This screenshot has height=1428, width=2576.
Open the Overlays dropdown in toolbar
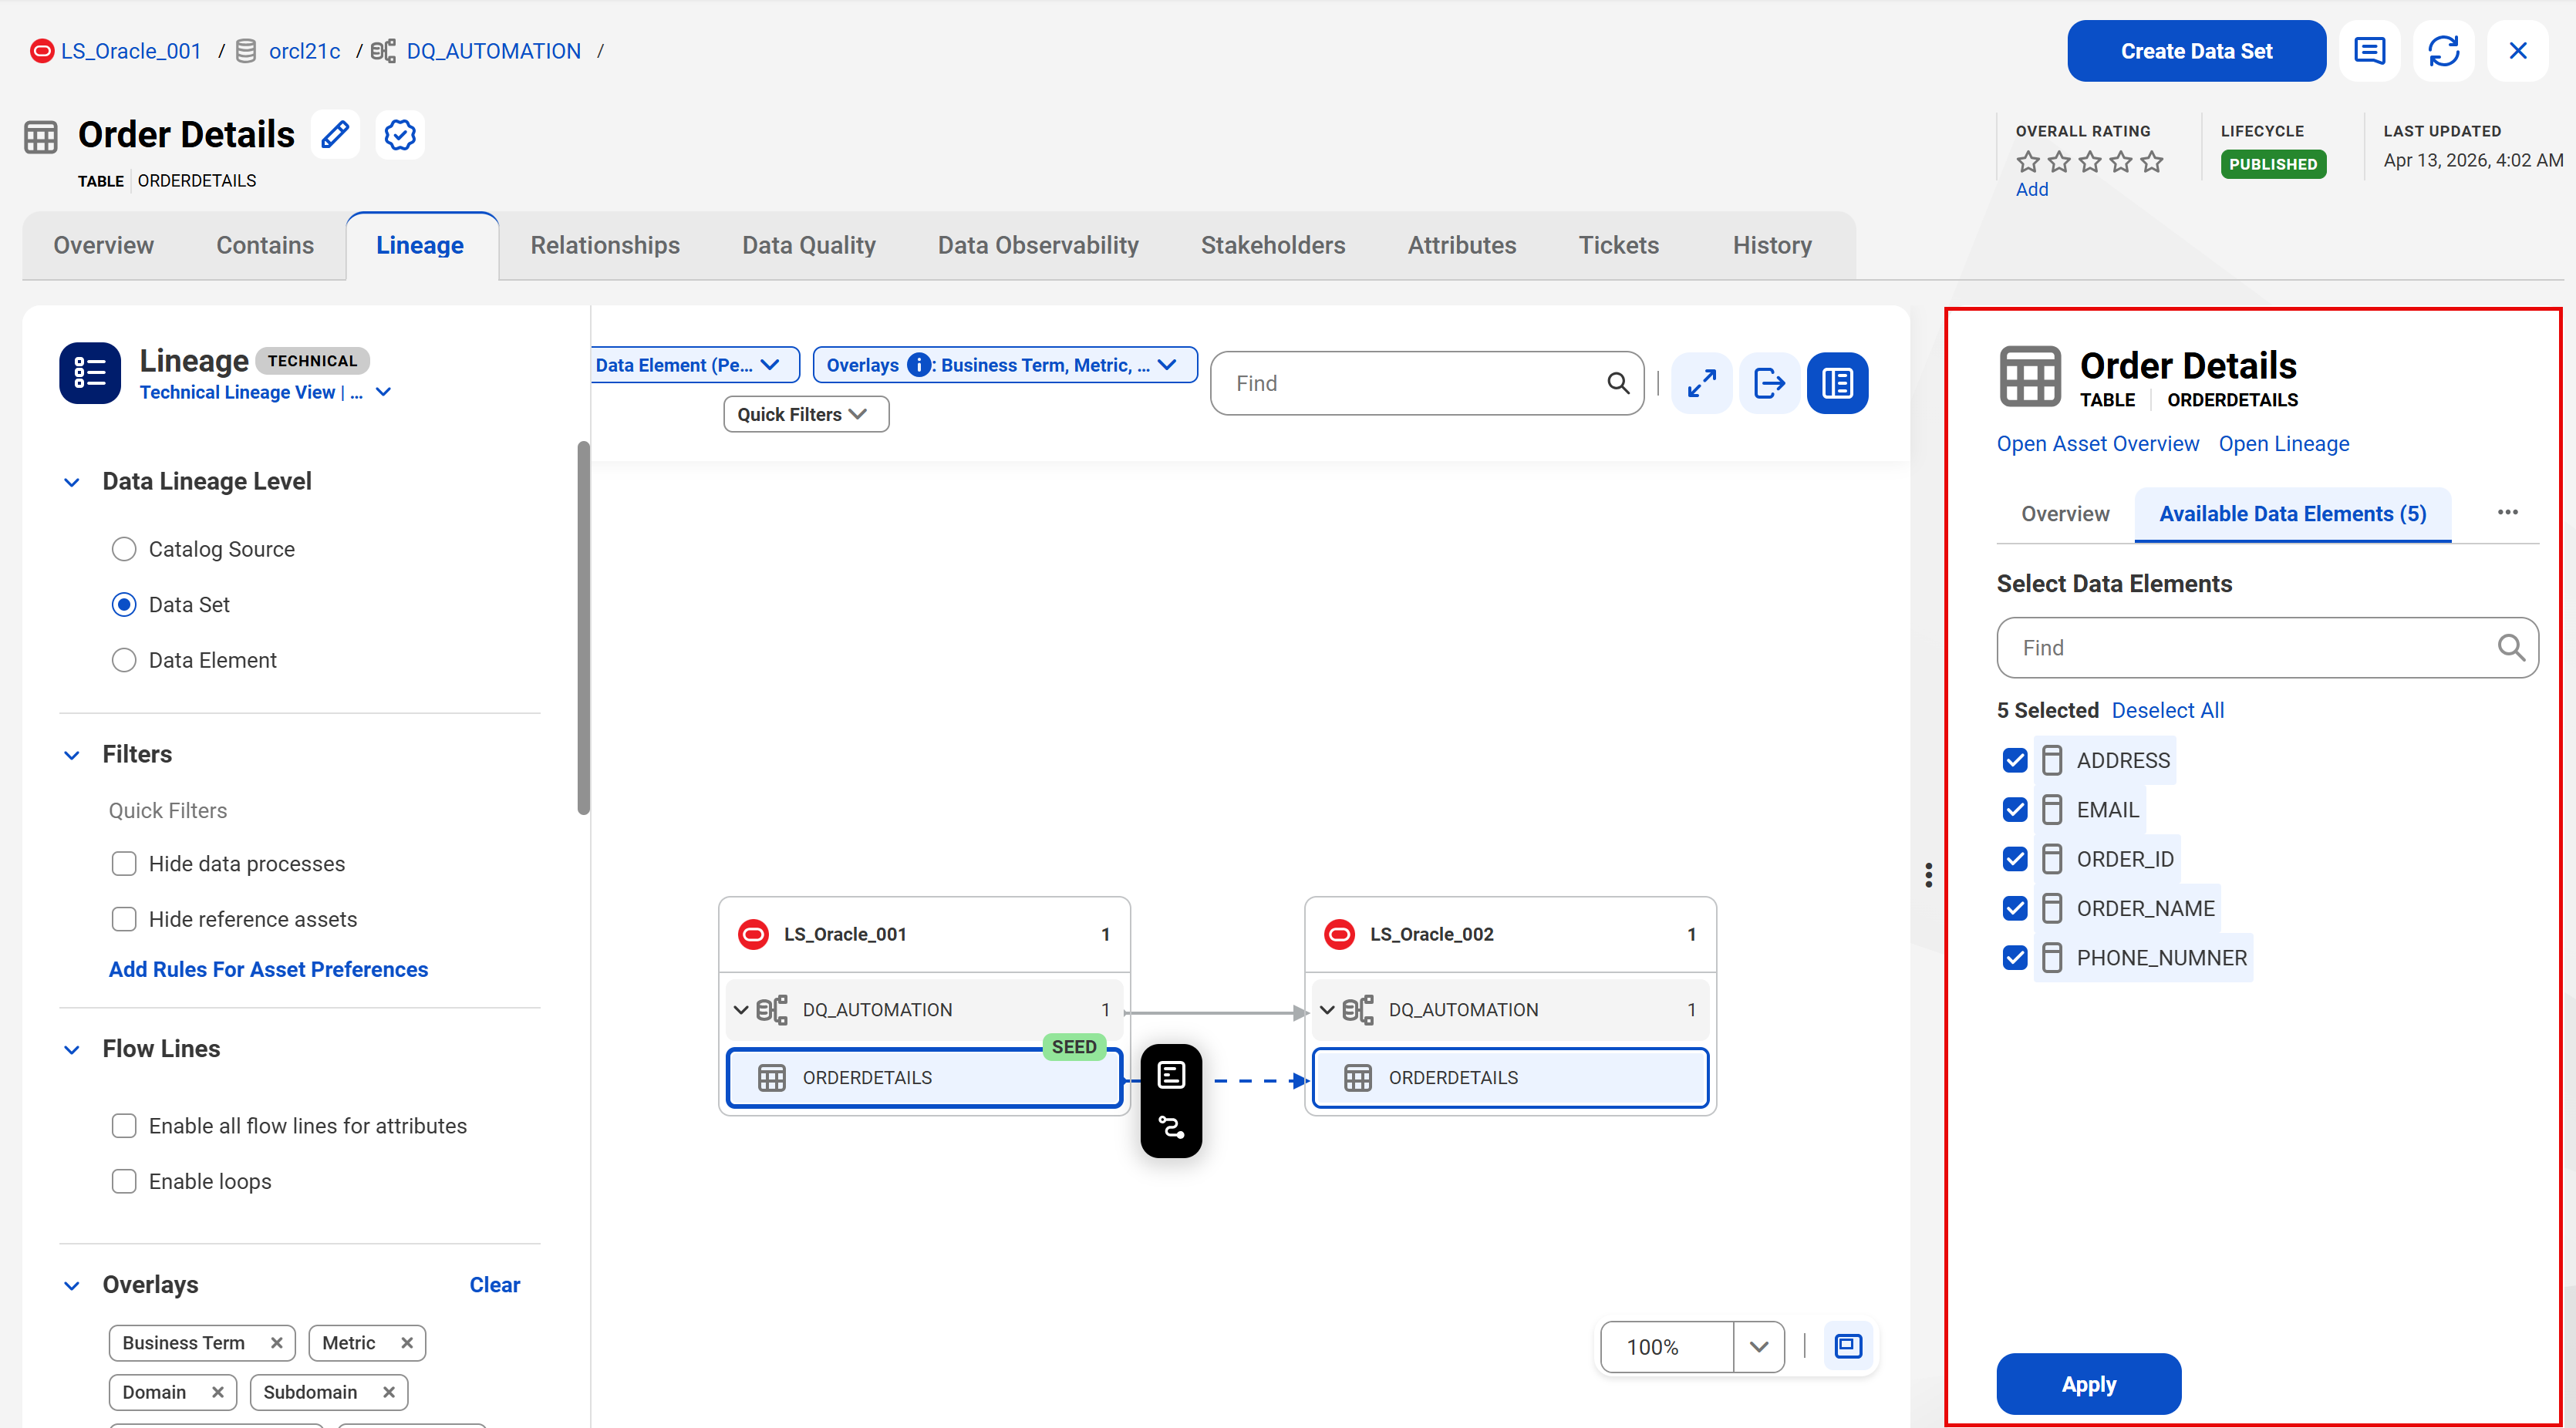pyautogui.click(x=1004, y=365)
